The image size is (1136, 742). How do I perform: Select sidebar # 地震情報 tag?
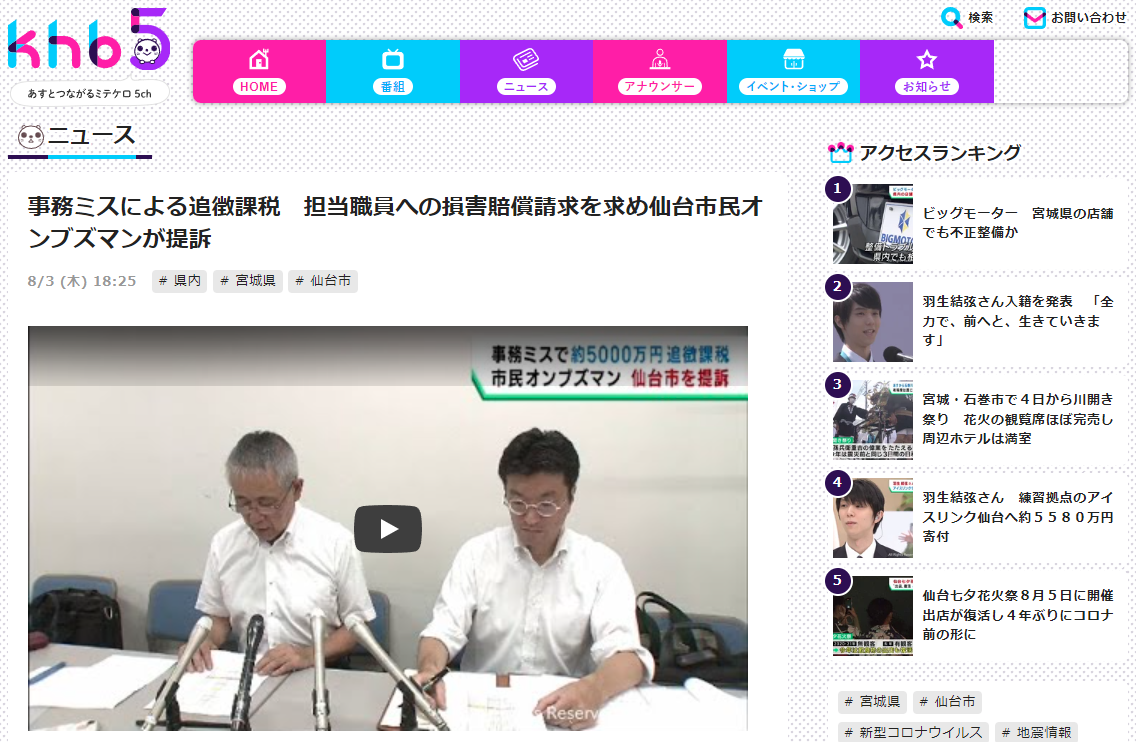click(x=1036, y=732)
